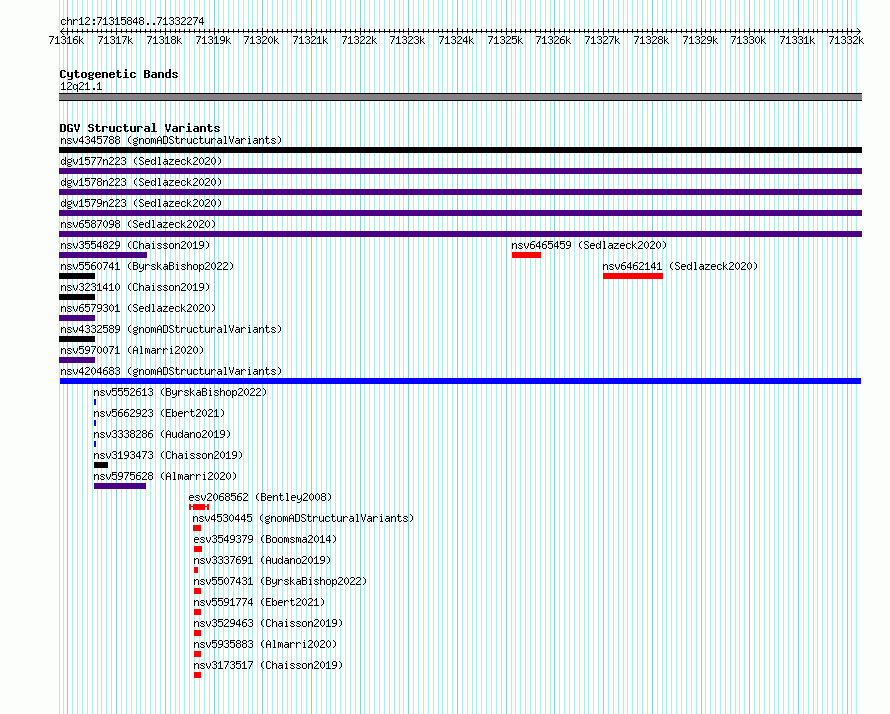Click the blue nsv4204683 variant bar
This screenshot has width=890, height=714.
460,381
